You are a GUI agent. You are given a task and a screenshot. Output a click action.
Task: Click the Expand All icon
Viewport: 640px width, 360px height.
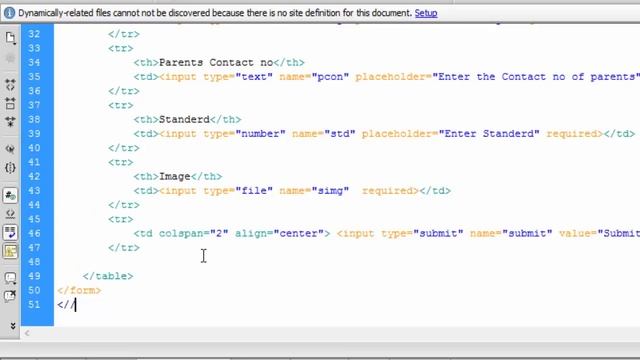[10, 122]
